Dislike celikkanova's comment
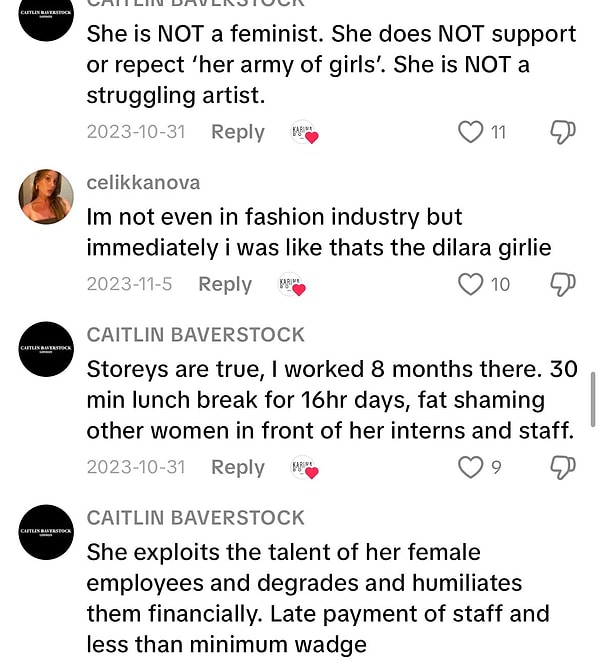 click(563, 284)
